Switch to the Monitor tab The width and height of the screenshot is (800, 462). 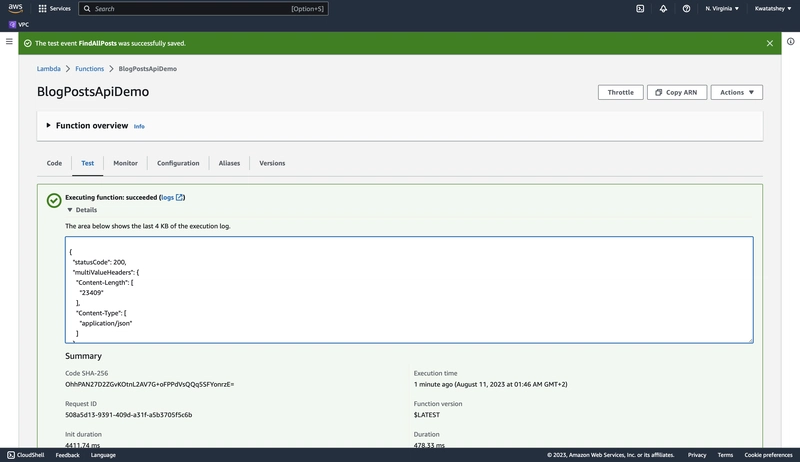(125, 163)
